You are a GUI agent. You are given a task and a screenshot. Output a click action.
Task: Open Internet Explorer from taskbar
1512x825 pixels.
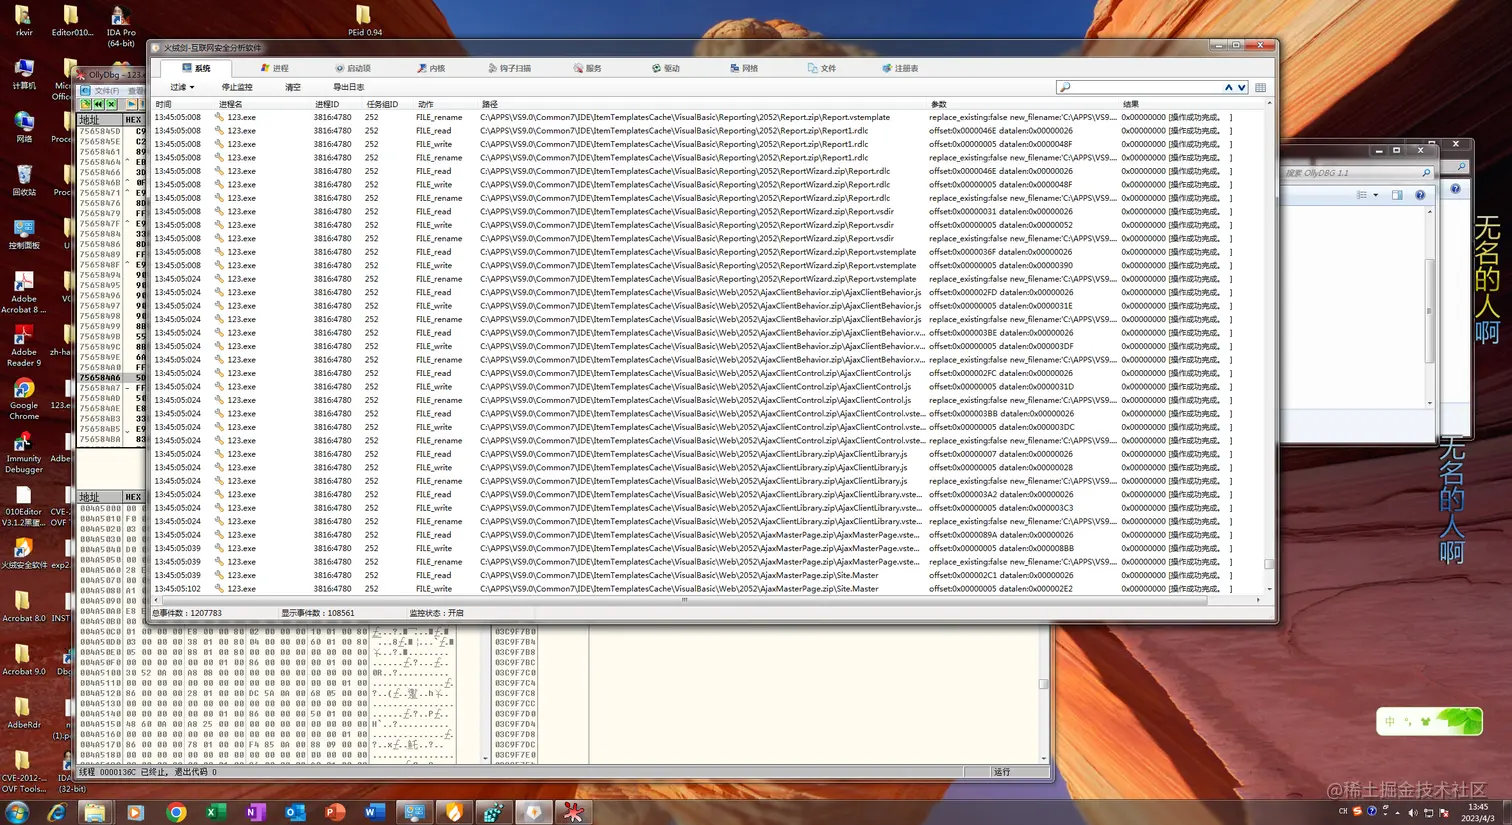point(56,812)
